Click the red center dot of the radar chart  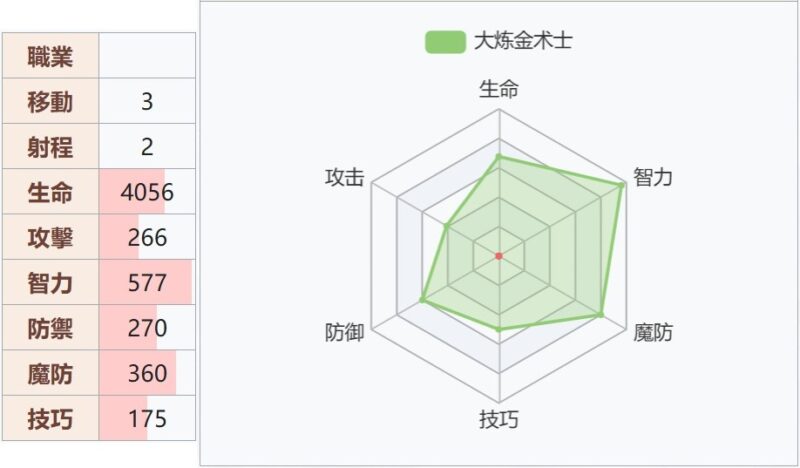coord(499,256)
